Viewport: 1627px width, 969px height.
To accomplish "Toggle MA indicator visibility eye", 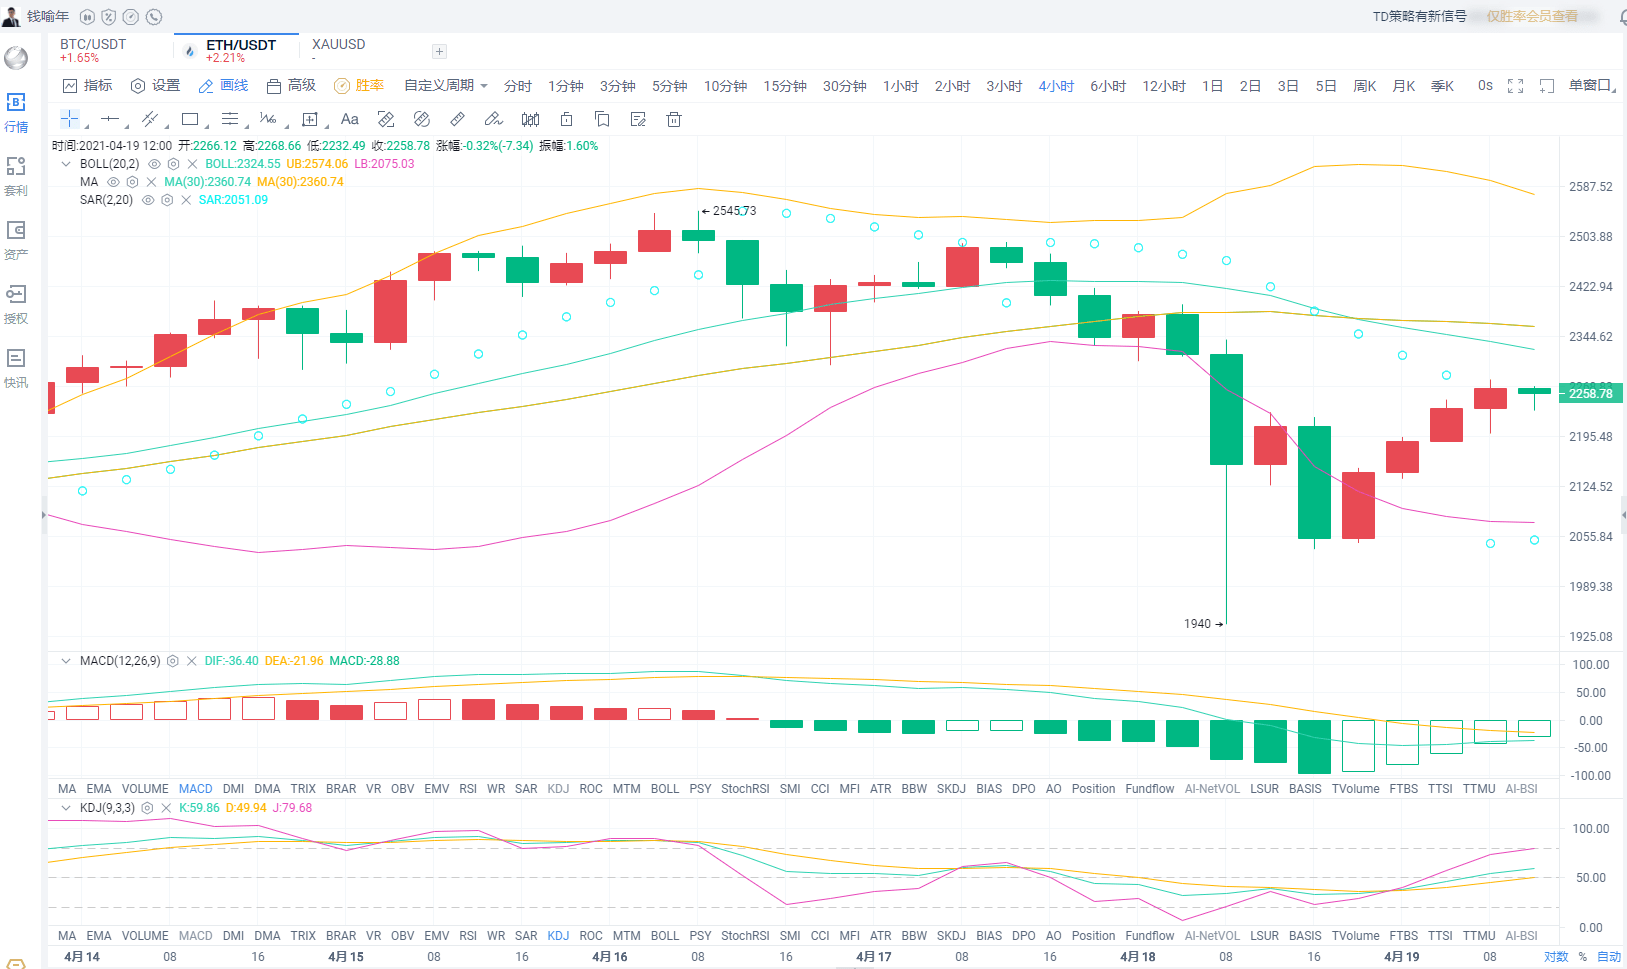I will 113,182.
